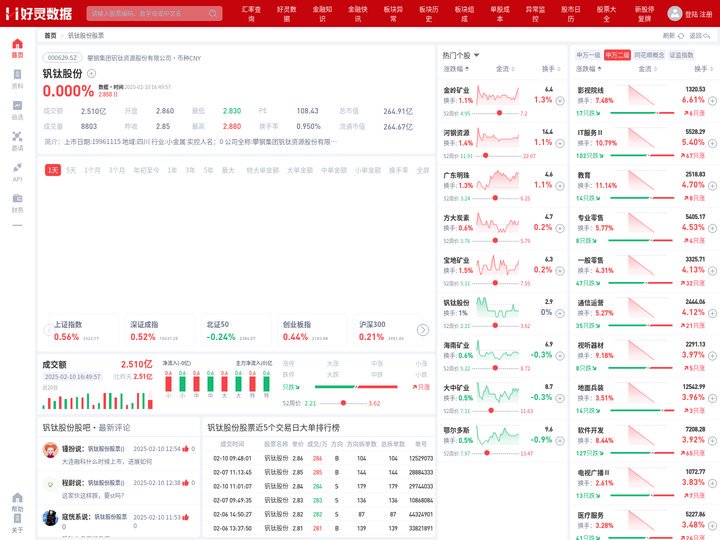
Task: Open the 关于 about icon at sidebar bottom
Action: click(x=17, y=523)
